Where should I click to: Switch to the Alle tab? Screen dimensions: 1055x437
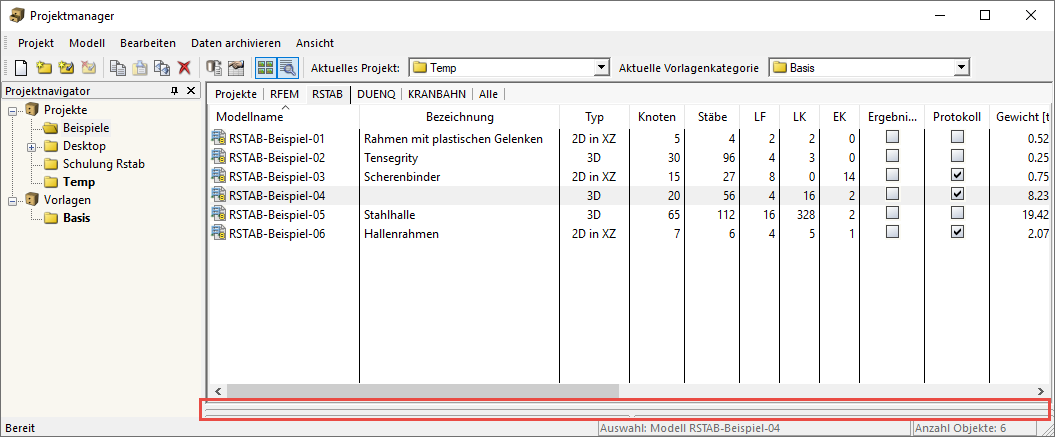(x=488, y=94)
